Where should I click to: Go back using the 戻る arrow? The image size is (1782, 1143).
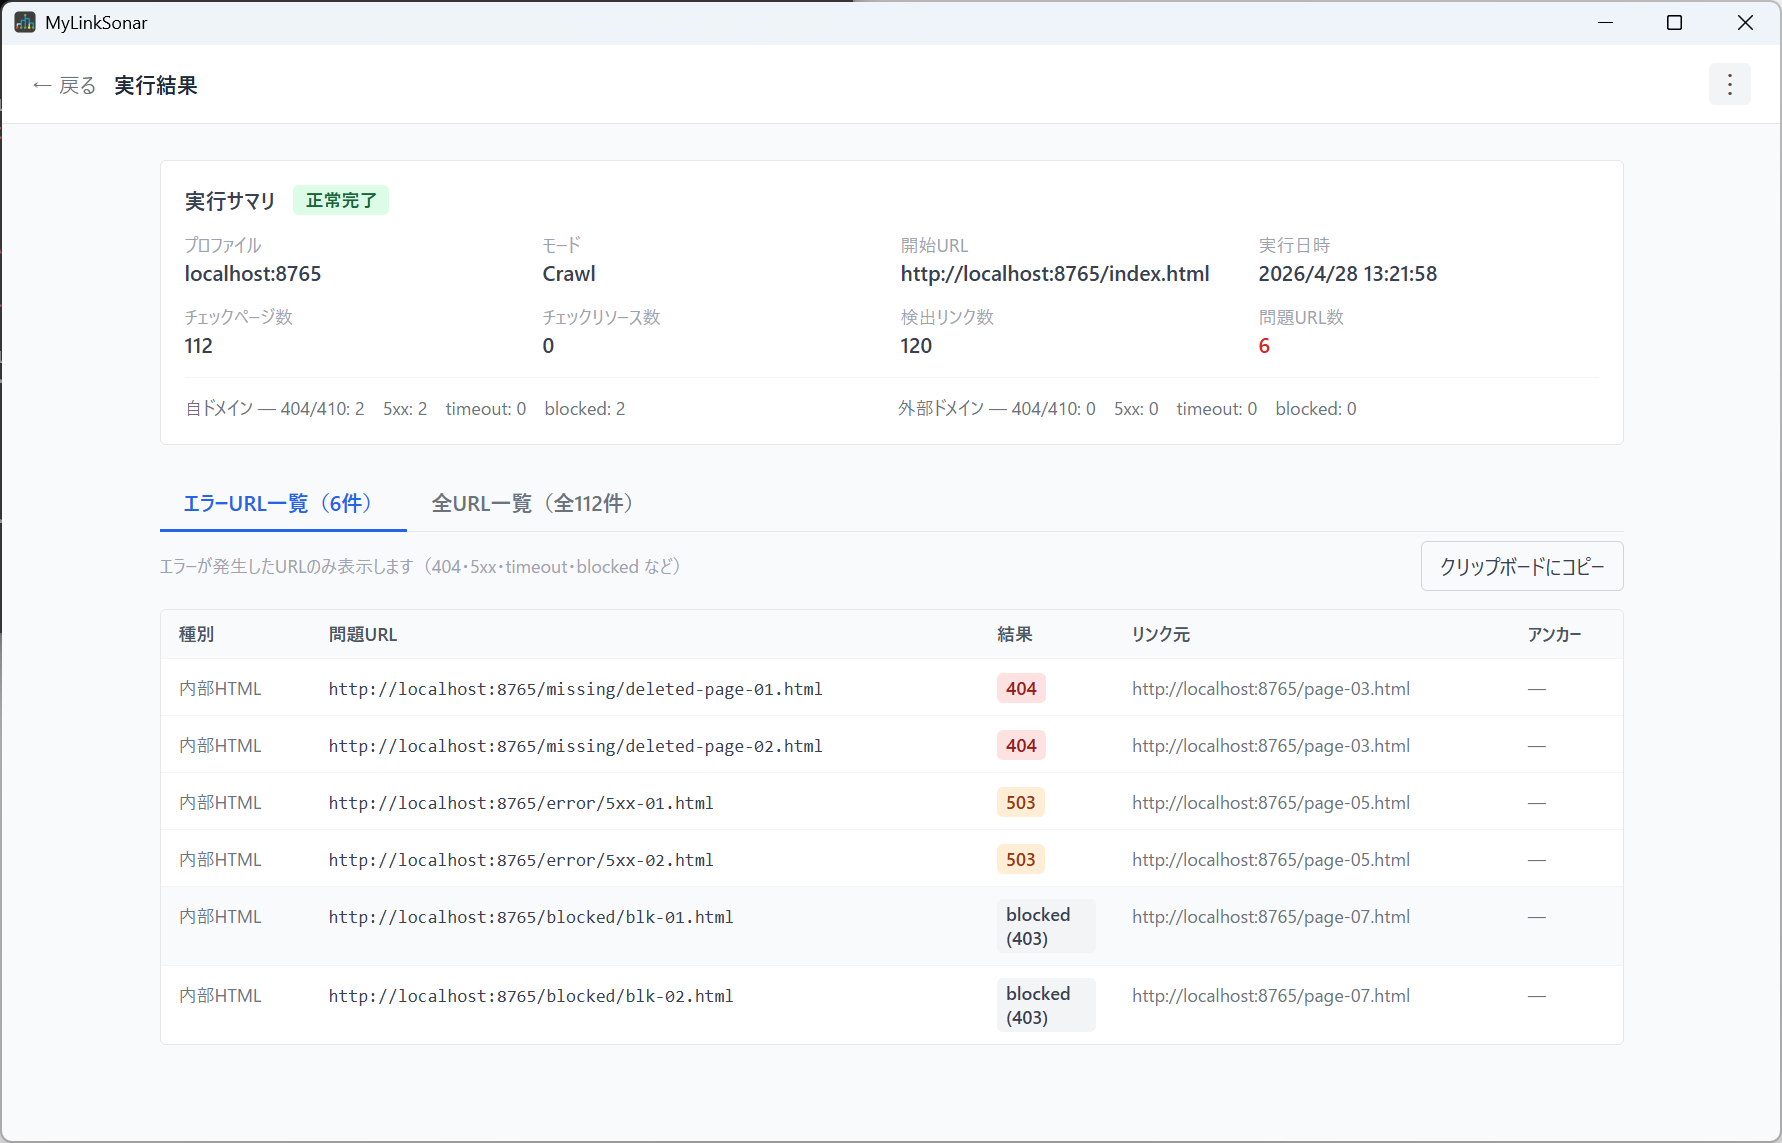(x=64, y=86)
